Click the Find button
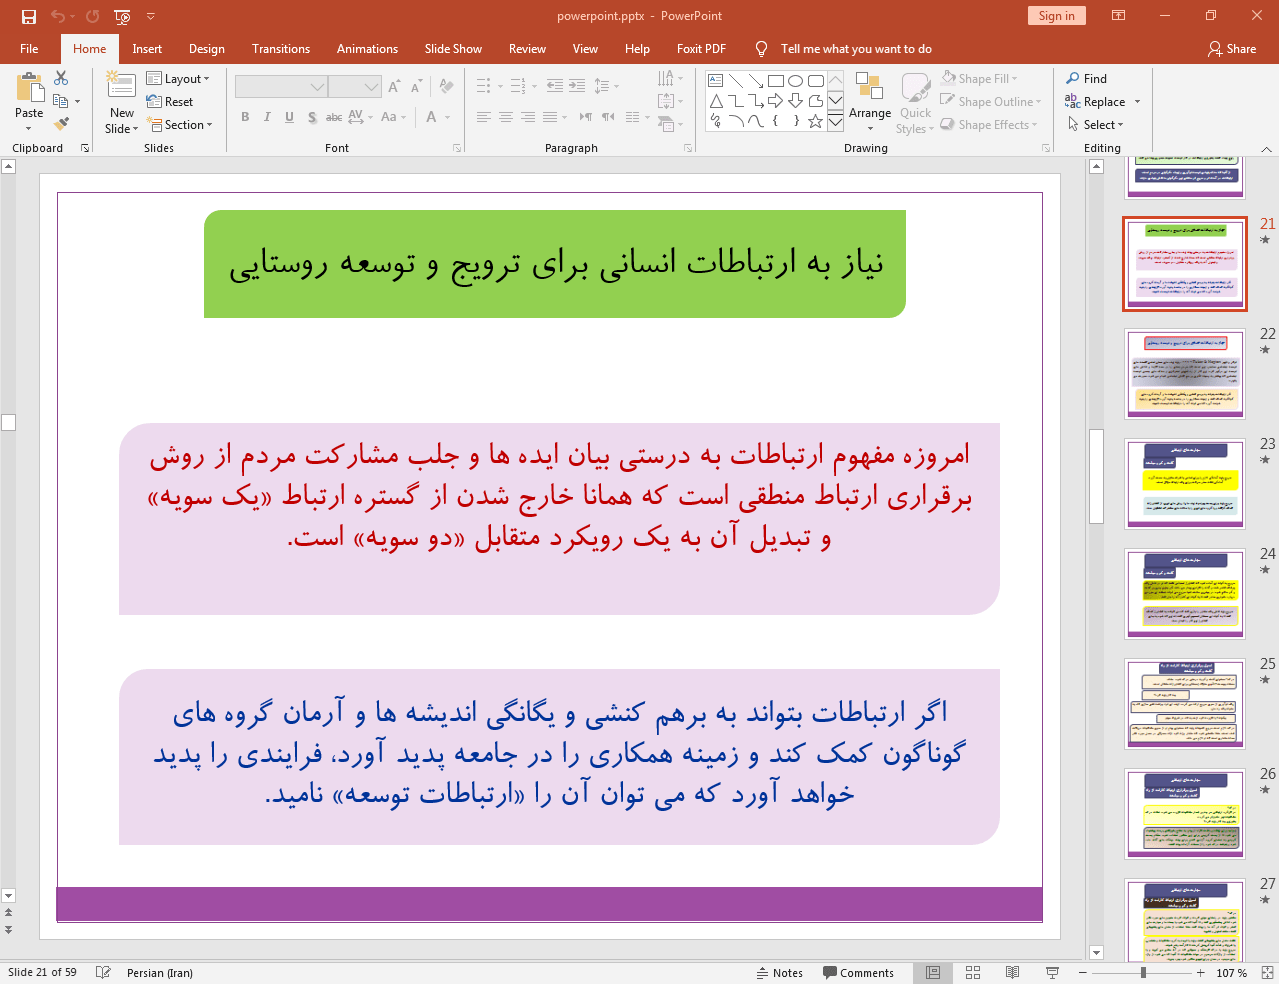 tap(1087, 78)
